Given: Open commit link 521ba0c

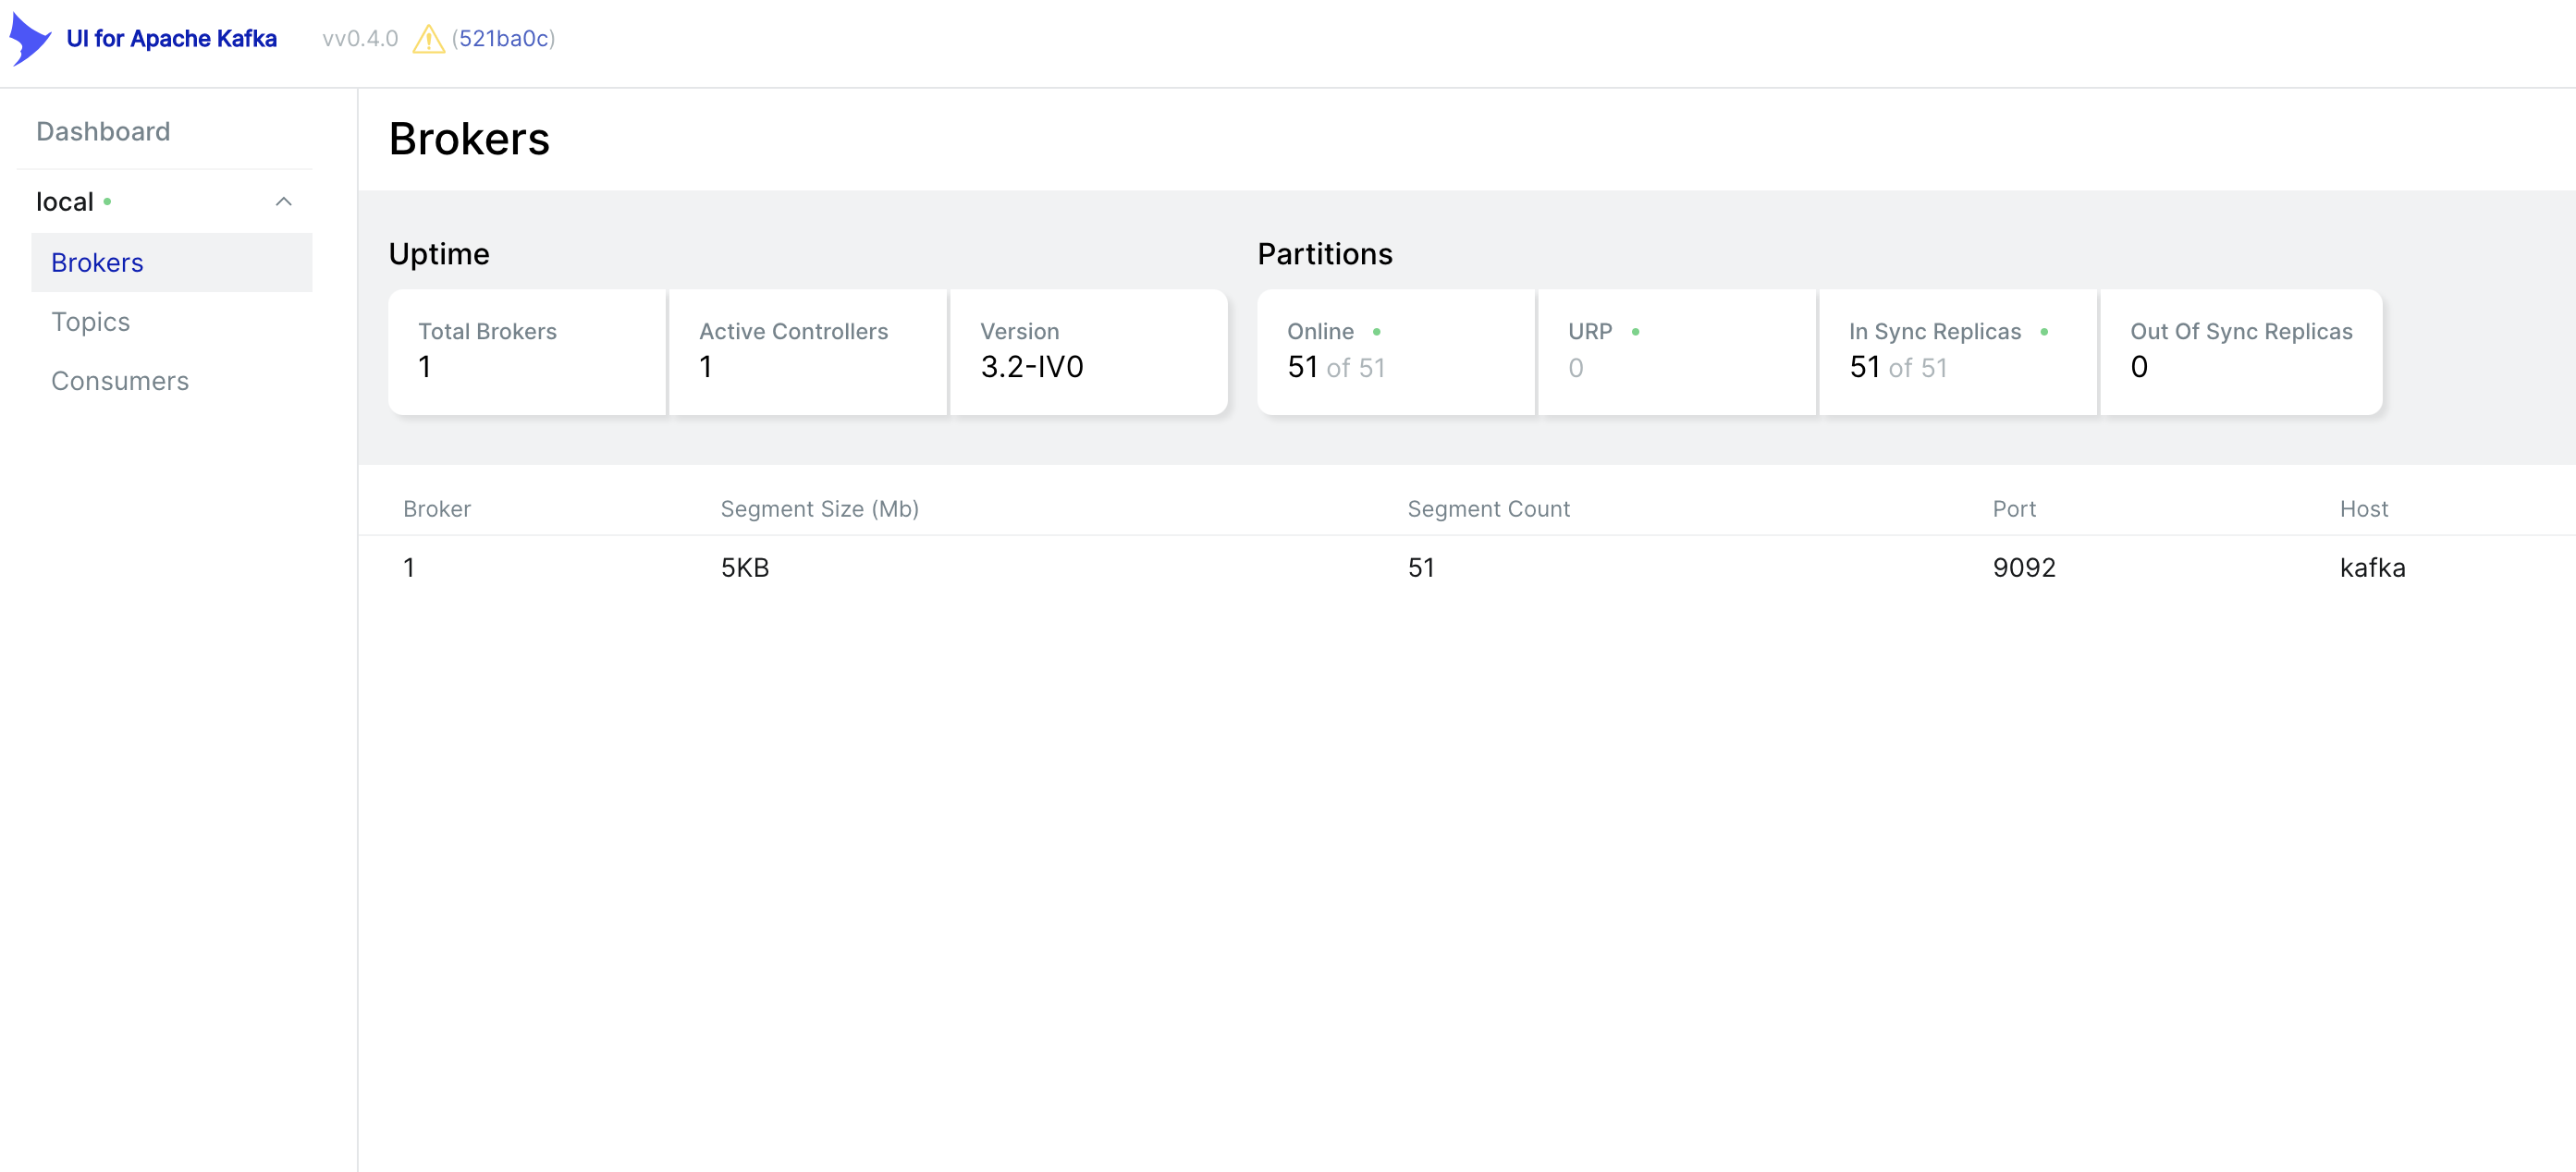Looking at the screenshot, I should click(503, 39).
